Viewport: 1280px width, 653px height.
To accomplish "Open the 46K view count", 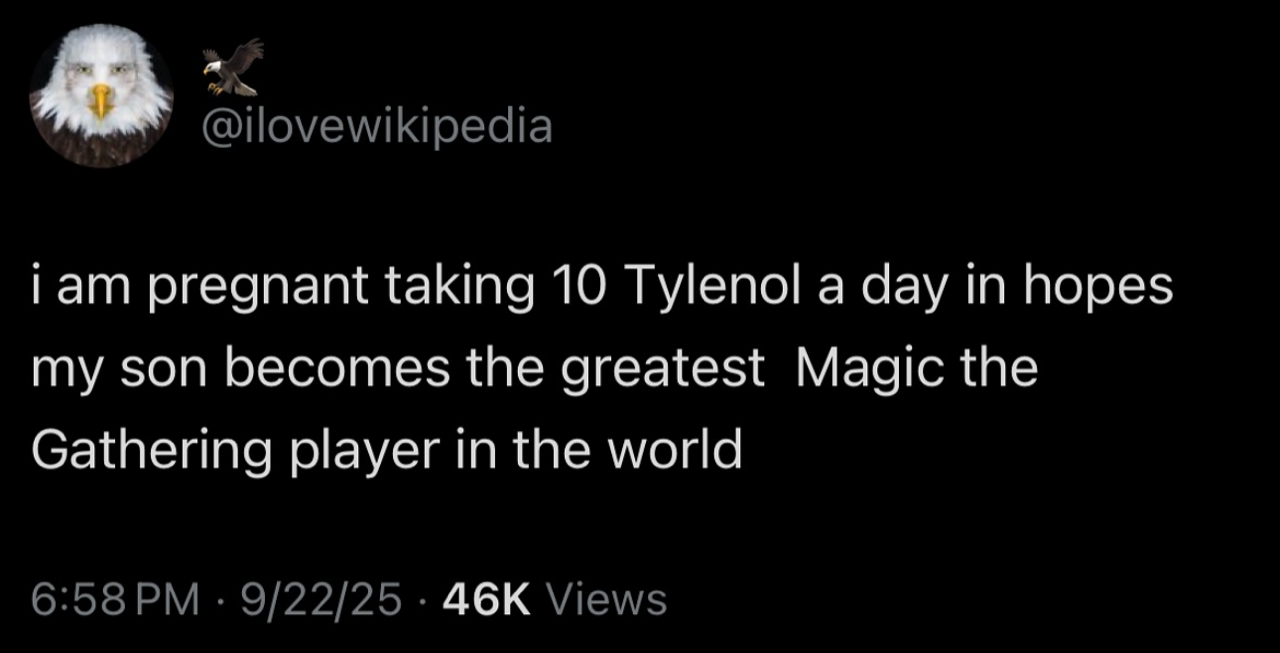I will point(486,599).
